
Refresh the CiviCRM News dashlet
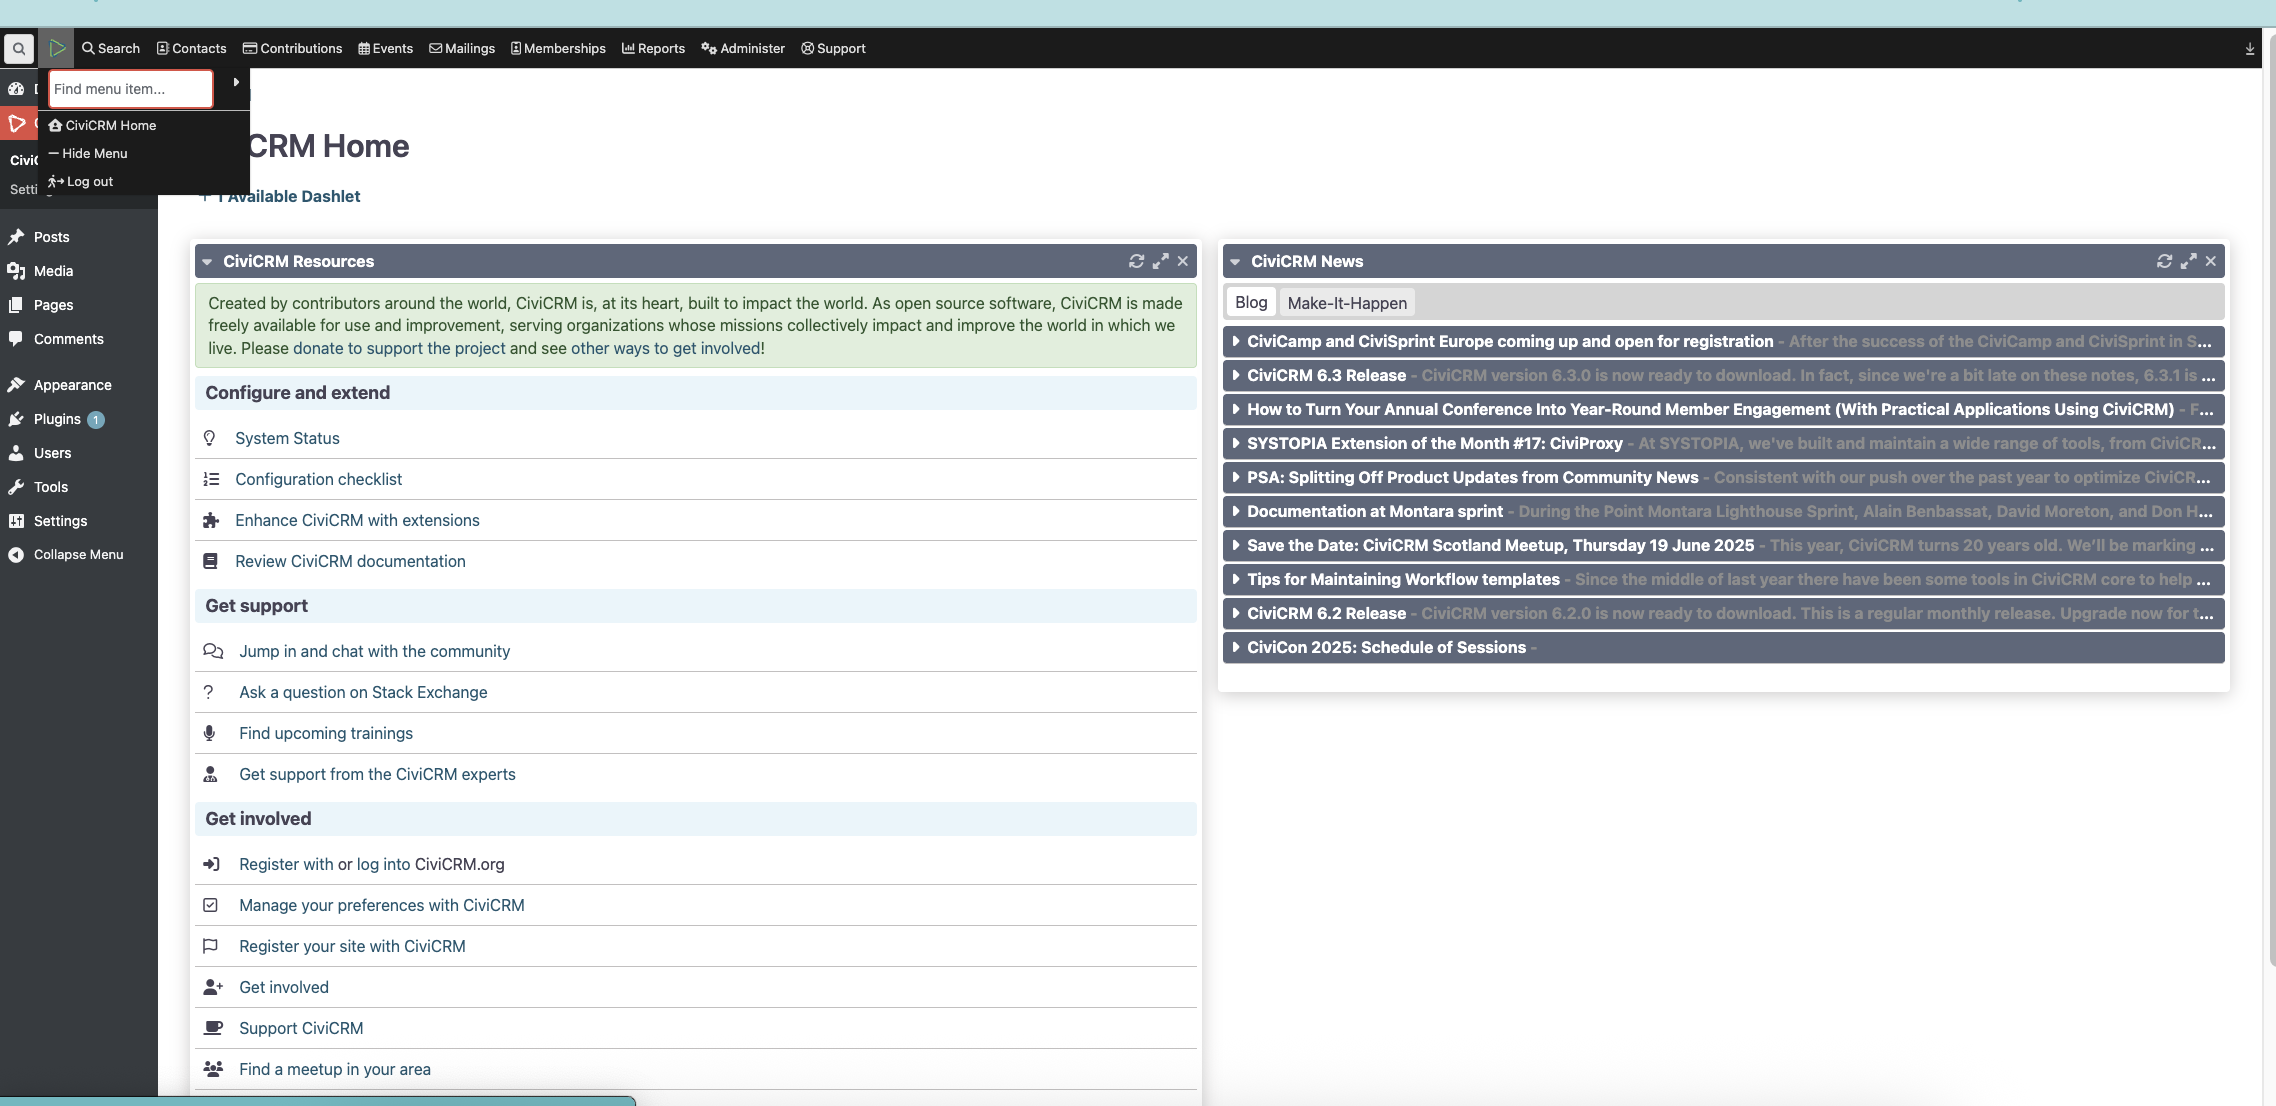2165,261
